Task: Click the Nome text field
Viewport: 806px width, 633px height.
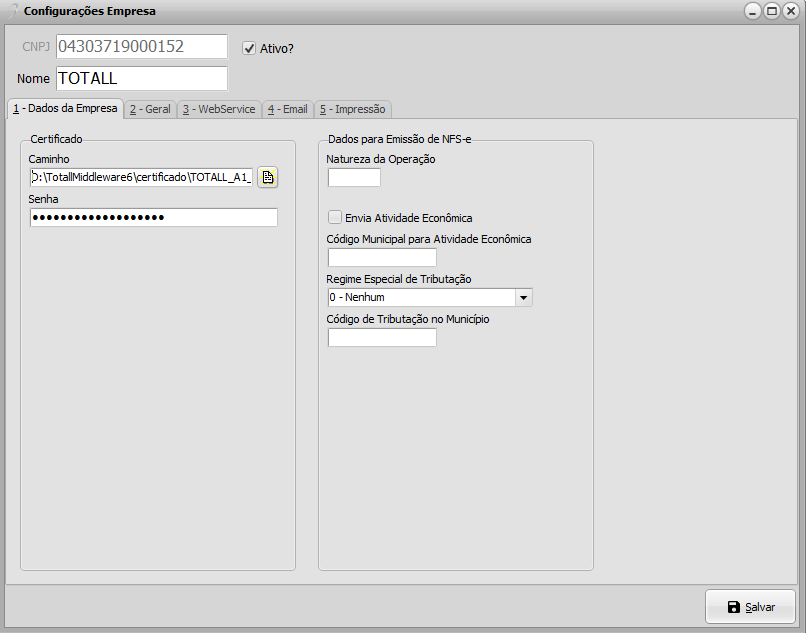Action: (x=141, y=78)
